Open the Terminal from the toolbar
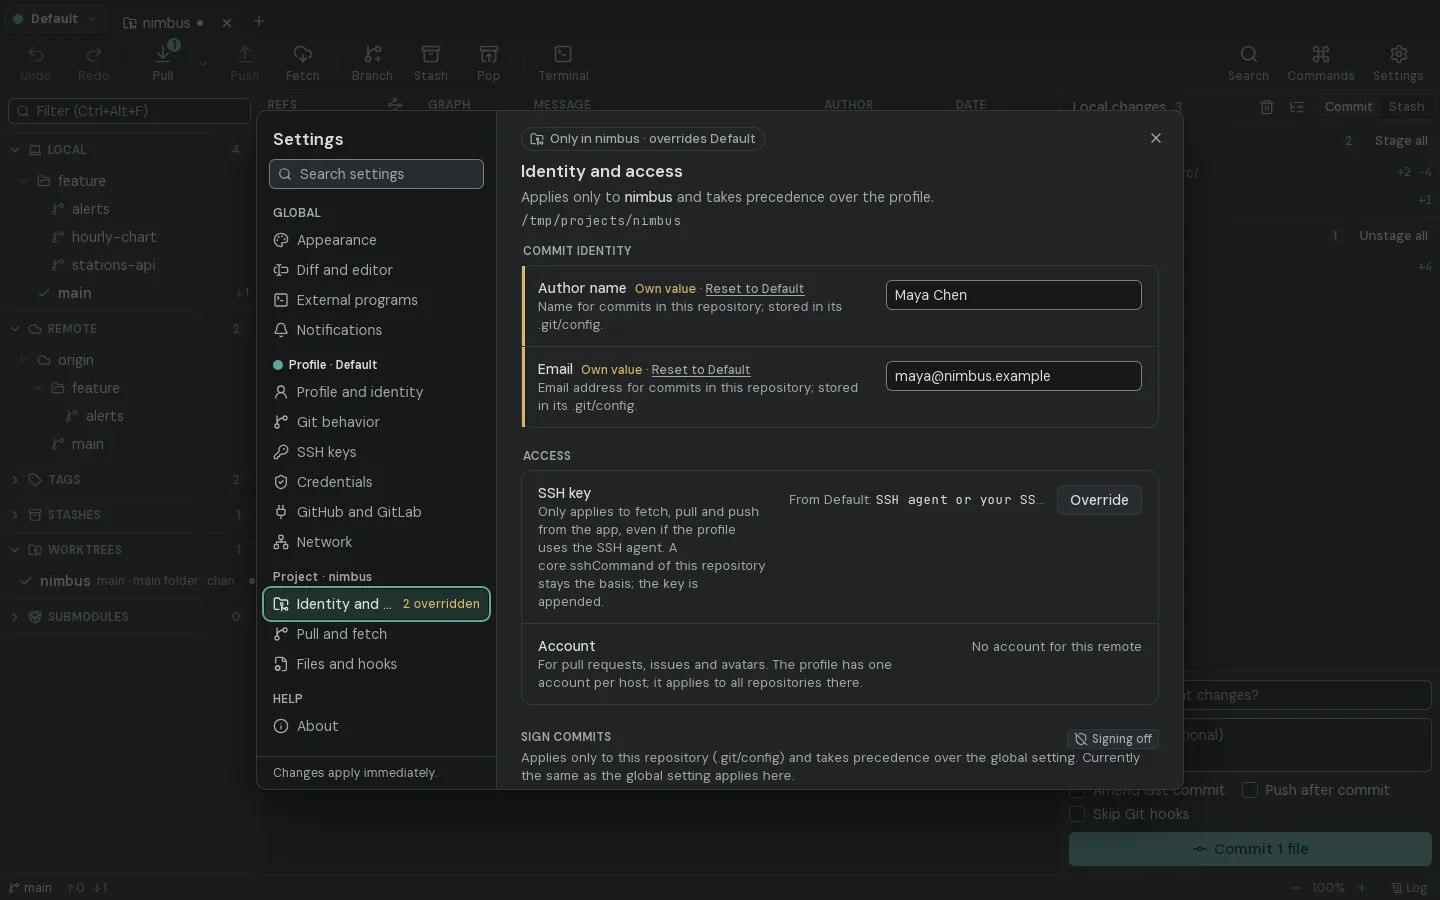The width and height of the screenshot is (1440, 900). [563, 63]
